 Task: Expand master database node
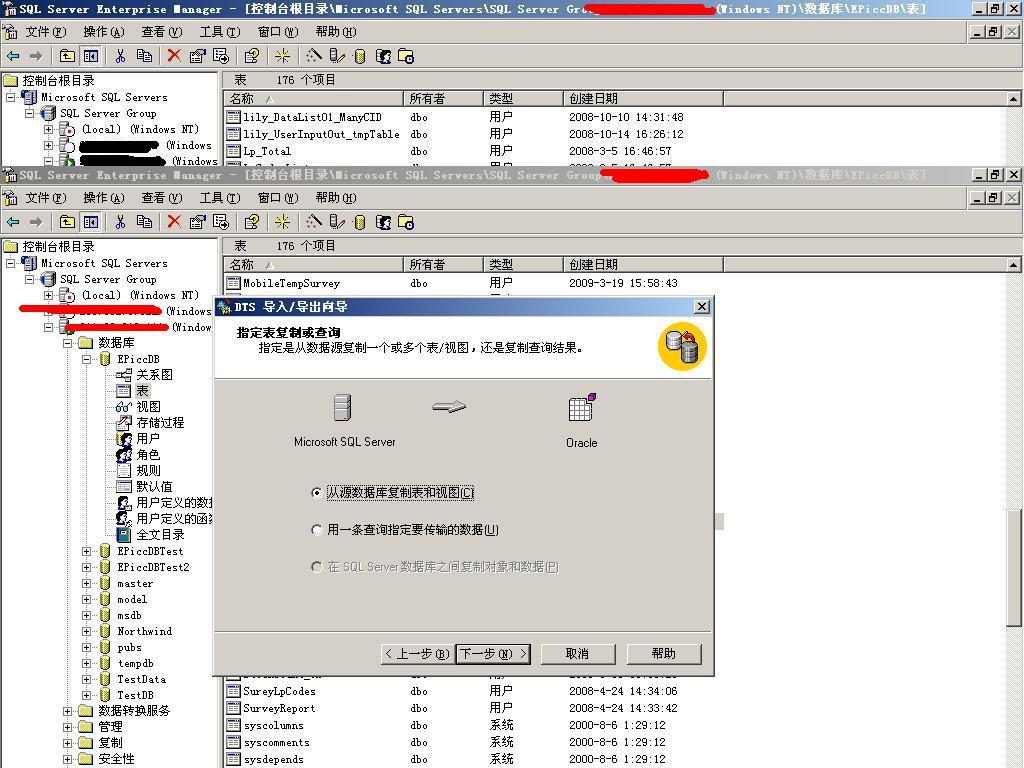point(86,583)
